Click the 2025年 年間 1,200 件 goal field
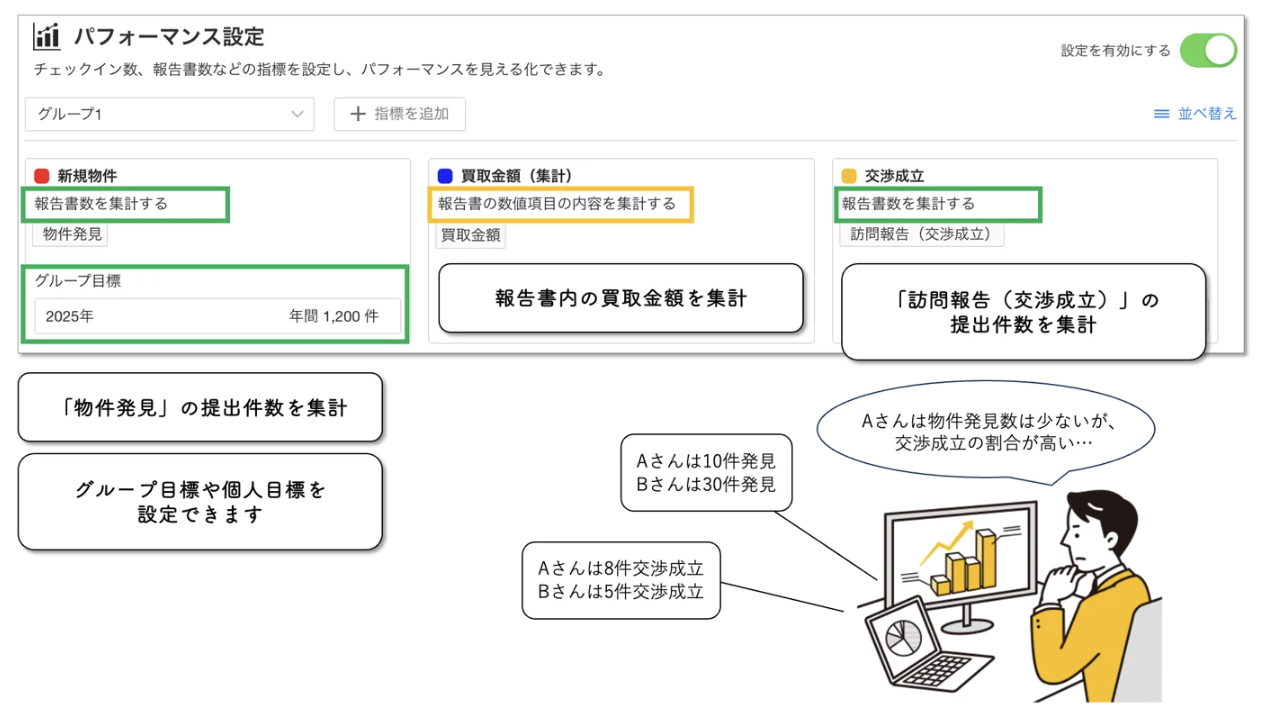The width and height of the screenshot is (1264, 722). coord(217,316)
